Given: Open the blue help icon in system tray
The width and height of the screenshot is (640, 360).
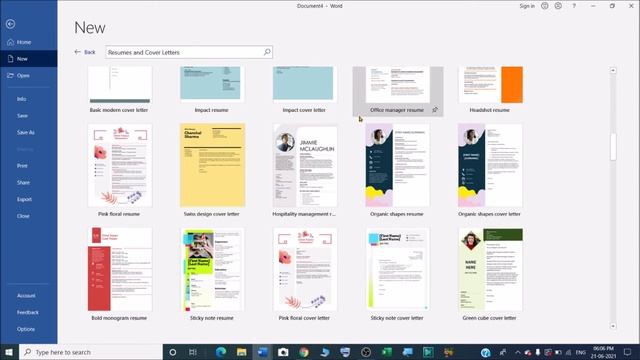Looking at the screenshot, I should click(x=485, y=352).
